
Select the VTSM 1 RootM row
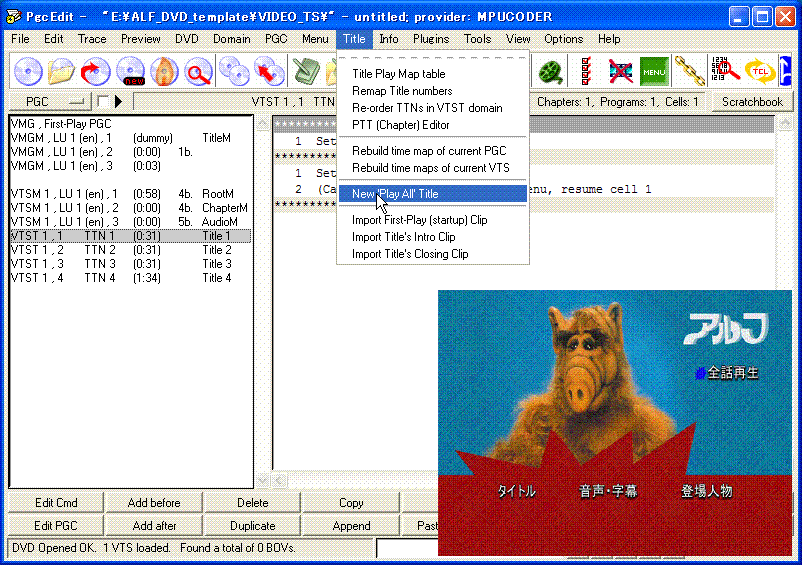(130, 194)
